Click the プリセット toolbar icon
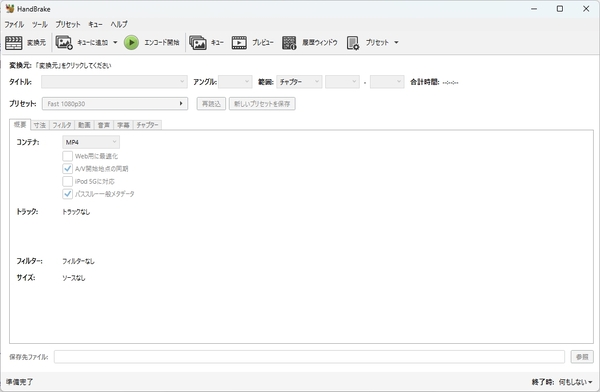Viewport: 600px width, 392px height. pyautogui.click(x=353, y=42)
